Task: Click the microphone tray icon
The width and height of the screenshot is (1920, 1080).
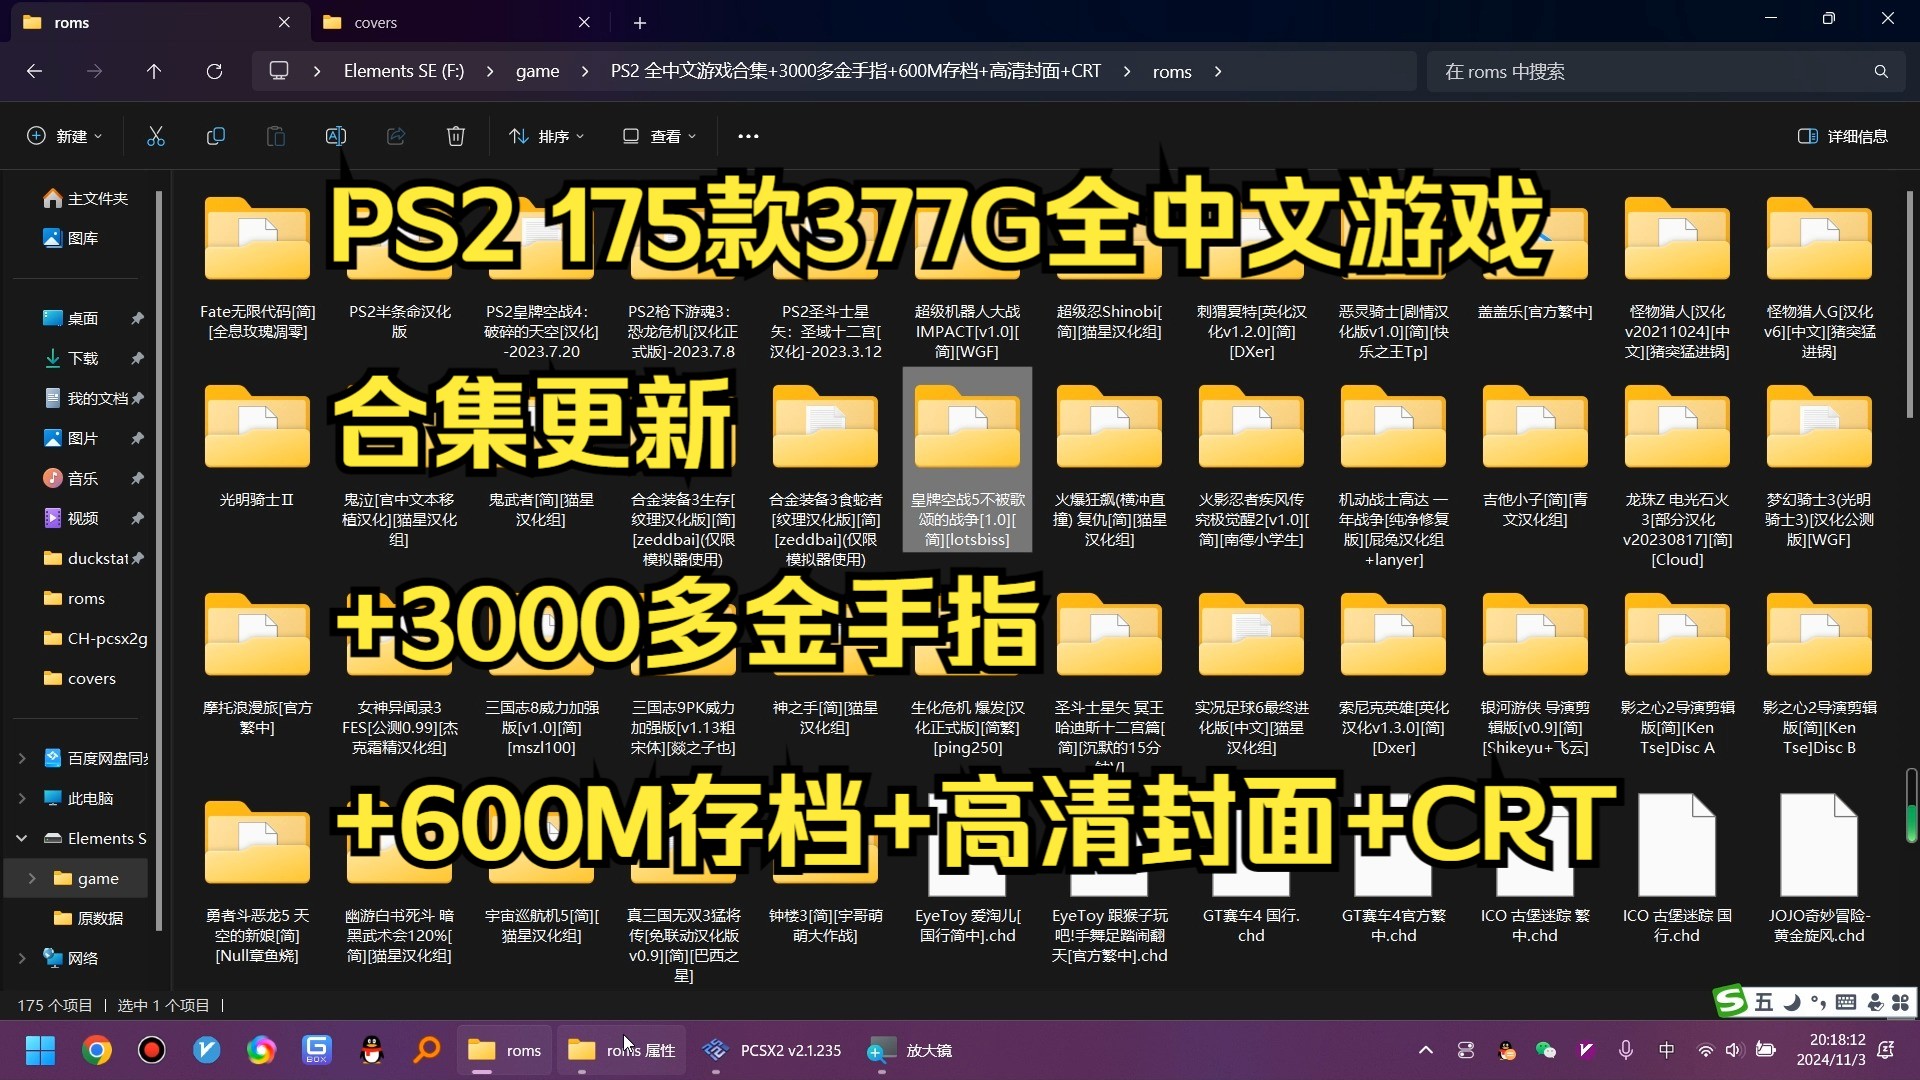Action: coord(1626,1050)
